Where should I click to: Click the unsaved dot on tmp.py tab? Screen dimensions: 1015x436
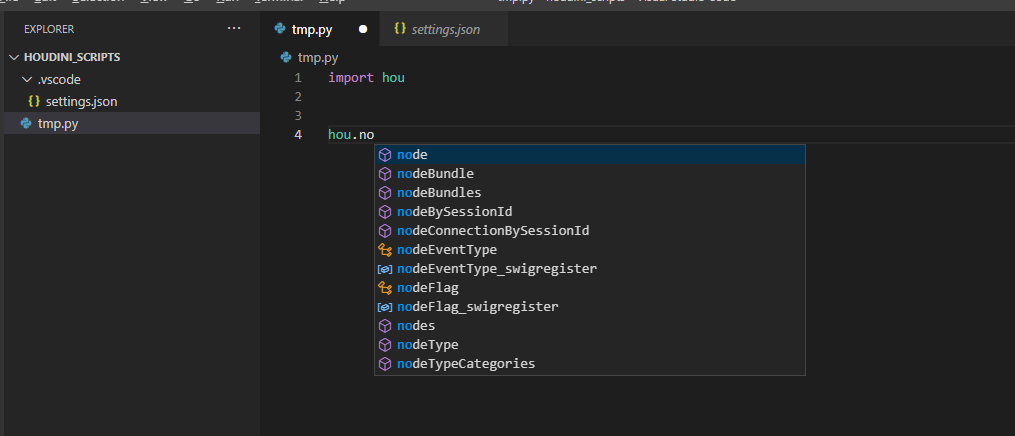(x=362, y=29)
